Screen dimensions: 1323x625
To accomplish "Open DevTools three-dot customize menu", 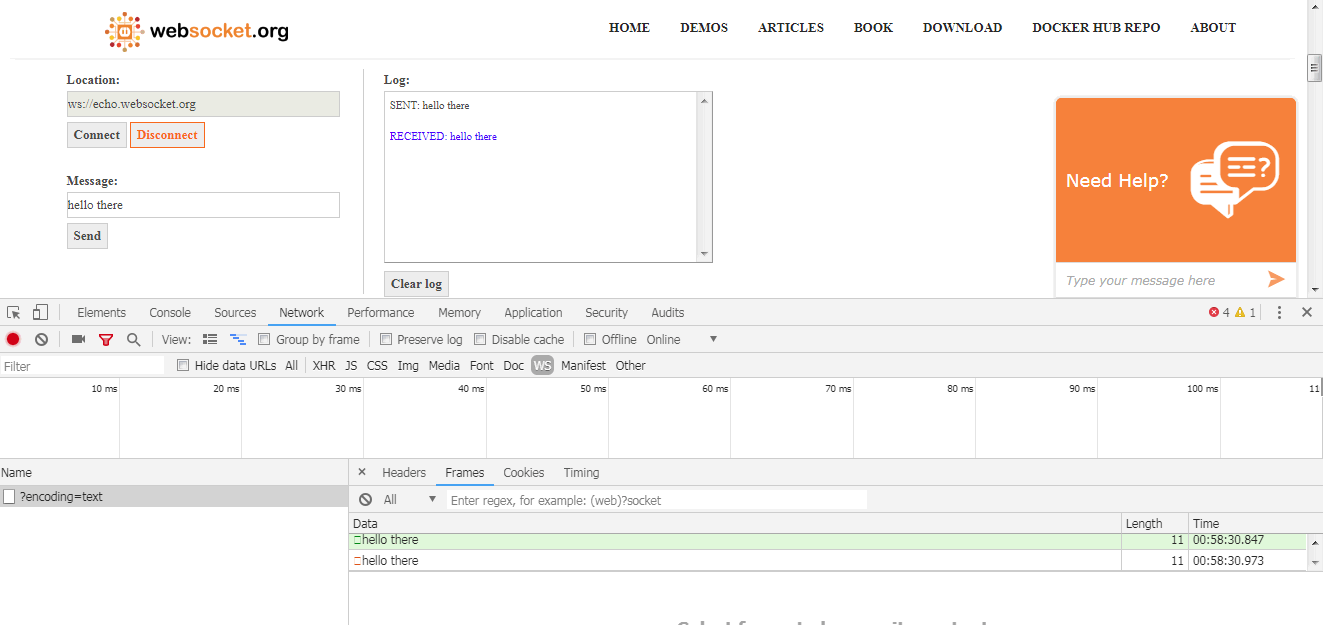I will click(1279, 313).
